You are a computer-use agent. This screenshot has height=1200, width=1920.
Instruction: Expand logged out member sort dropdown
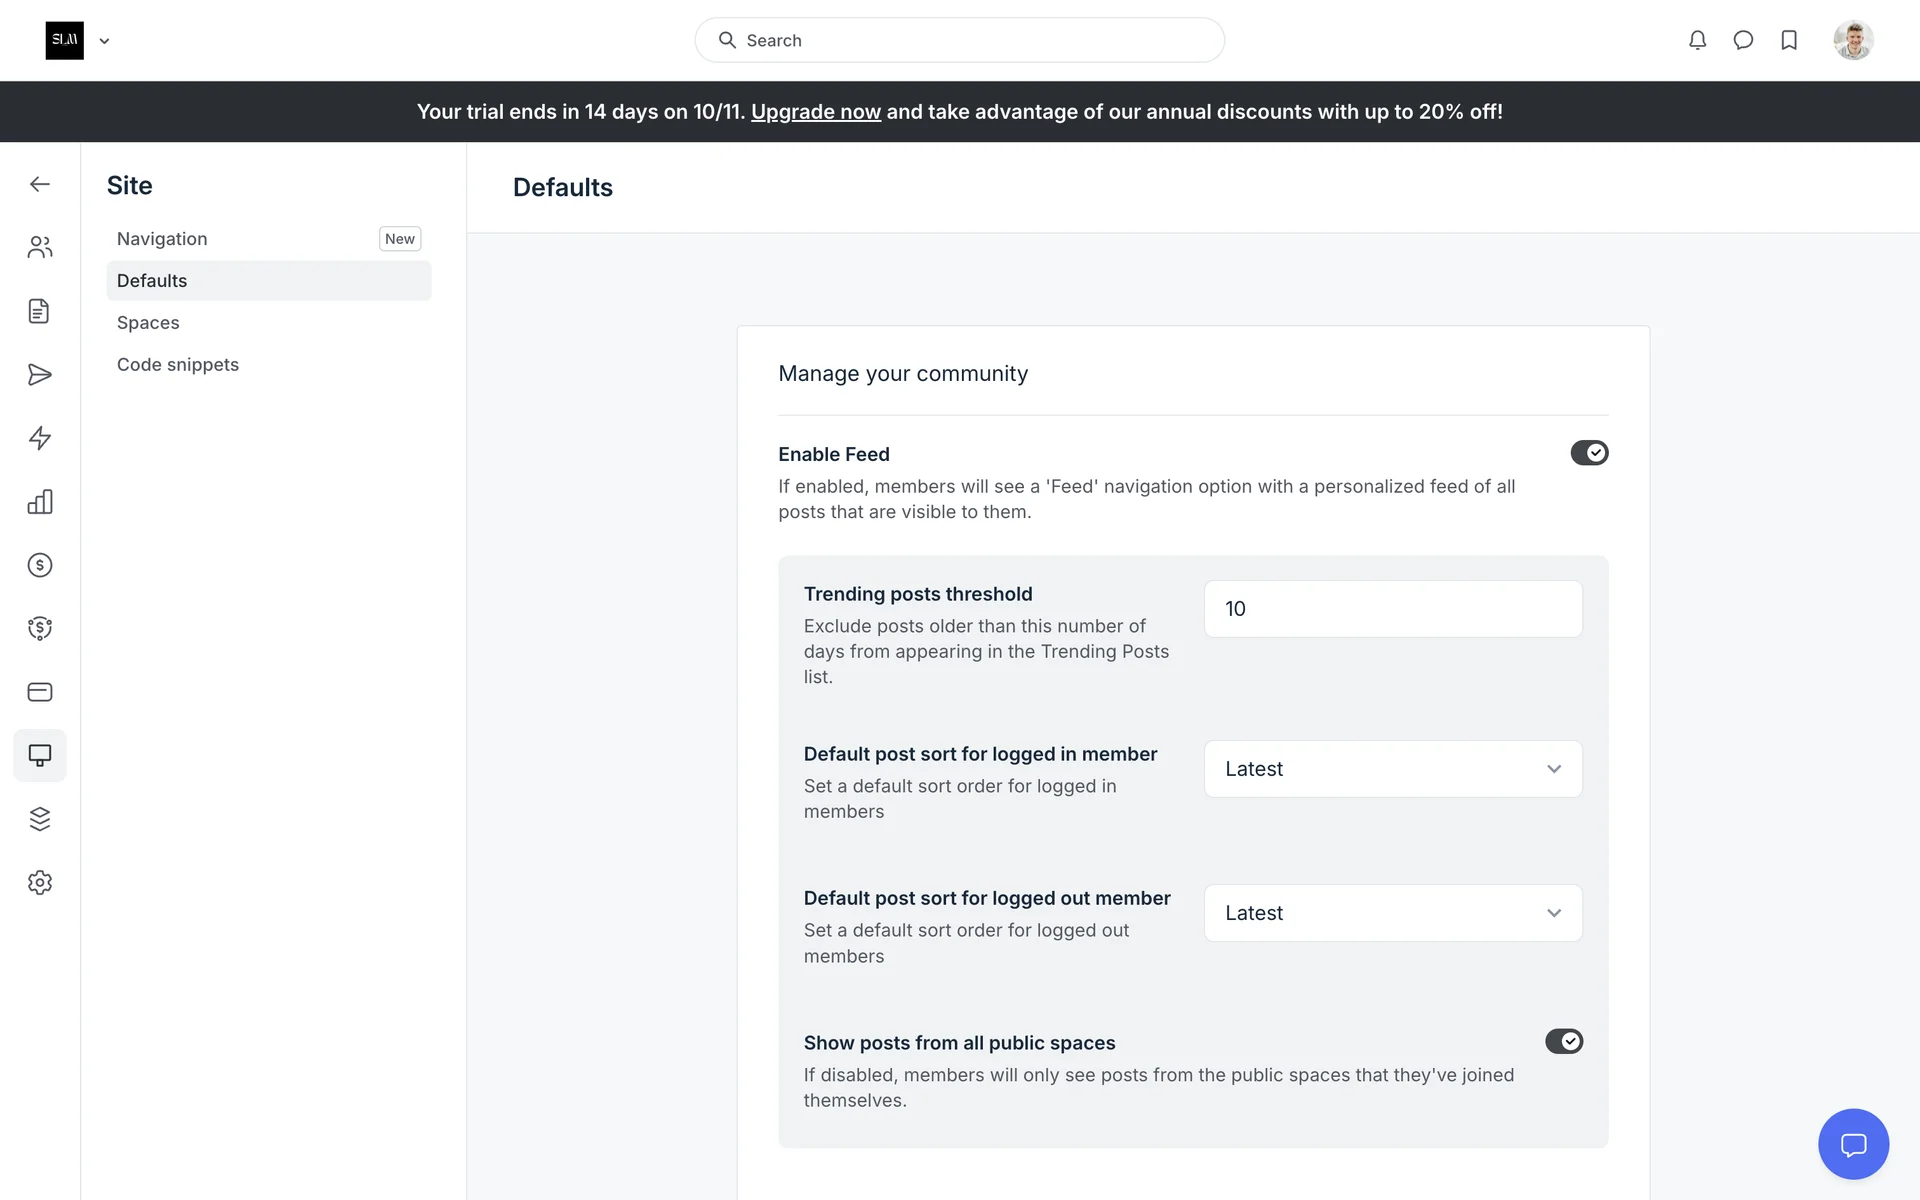point(1392,913)
